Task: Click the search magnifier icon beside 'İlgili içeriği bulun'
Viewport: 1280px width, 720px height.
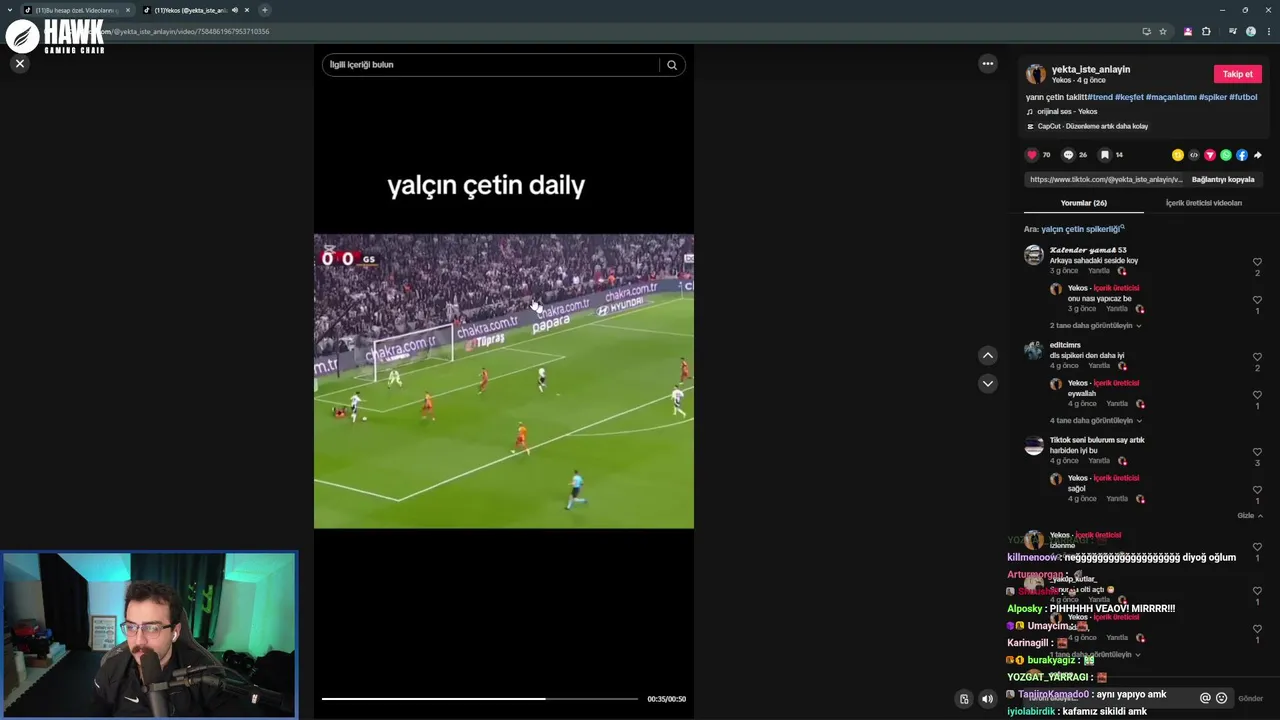Action: pos(672,65)
